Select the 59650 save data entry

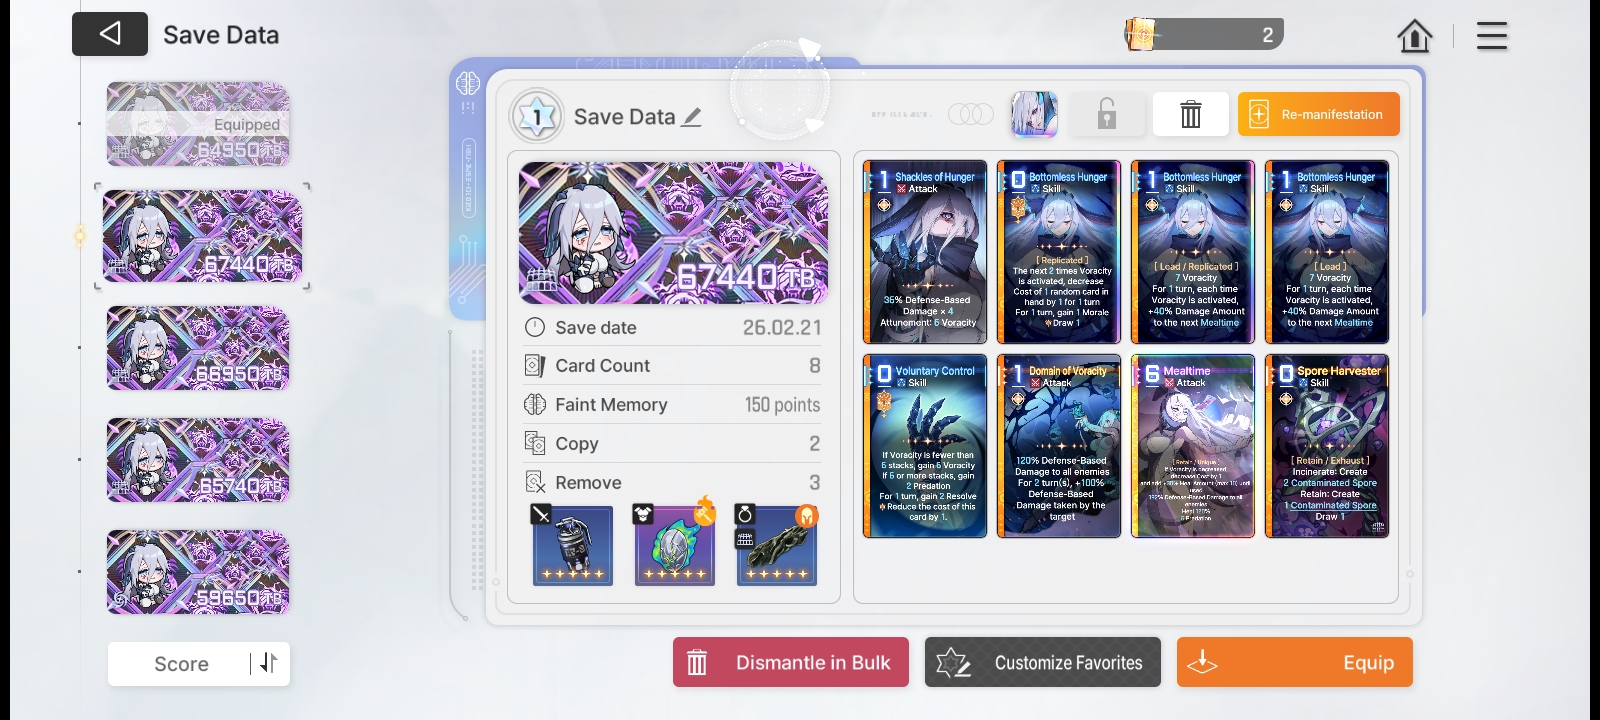[x=198, y=572]
